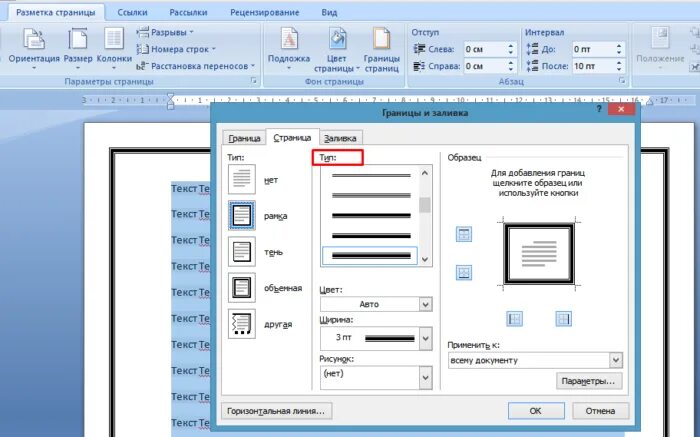
Task: Open the Положение position menu
Action: [x=660, y=49]
